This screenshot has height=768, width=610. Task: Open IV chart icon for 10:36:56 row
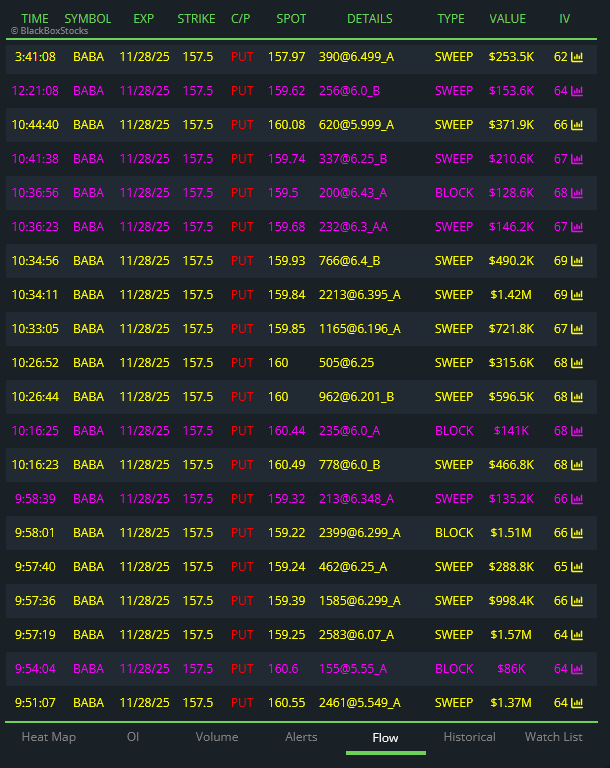point(577,193)
